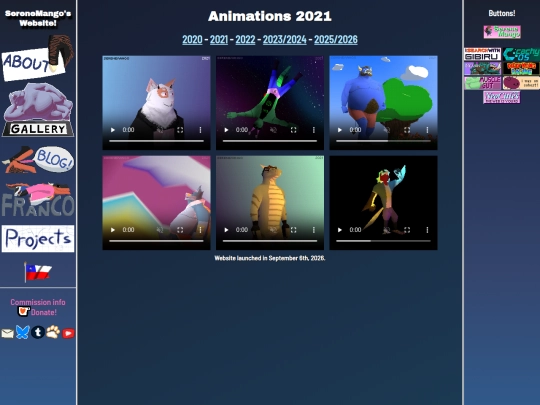Click the email envelope icon
Screen dimensions: 540x405
[7, 333]
